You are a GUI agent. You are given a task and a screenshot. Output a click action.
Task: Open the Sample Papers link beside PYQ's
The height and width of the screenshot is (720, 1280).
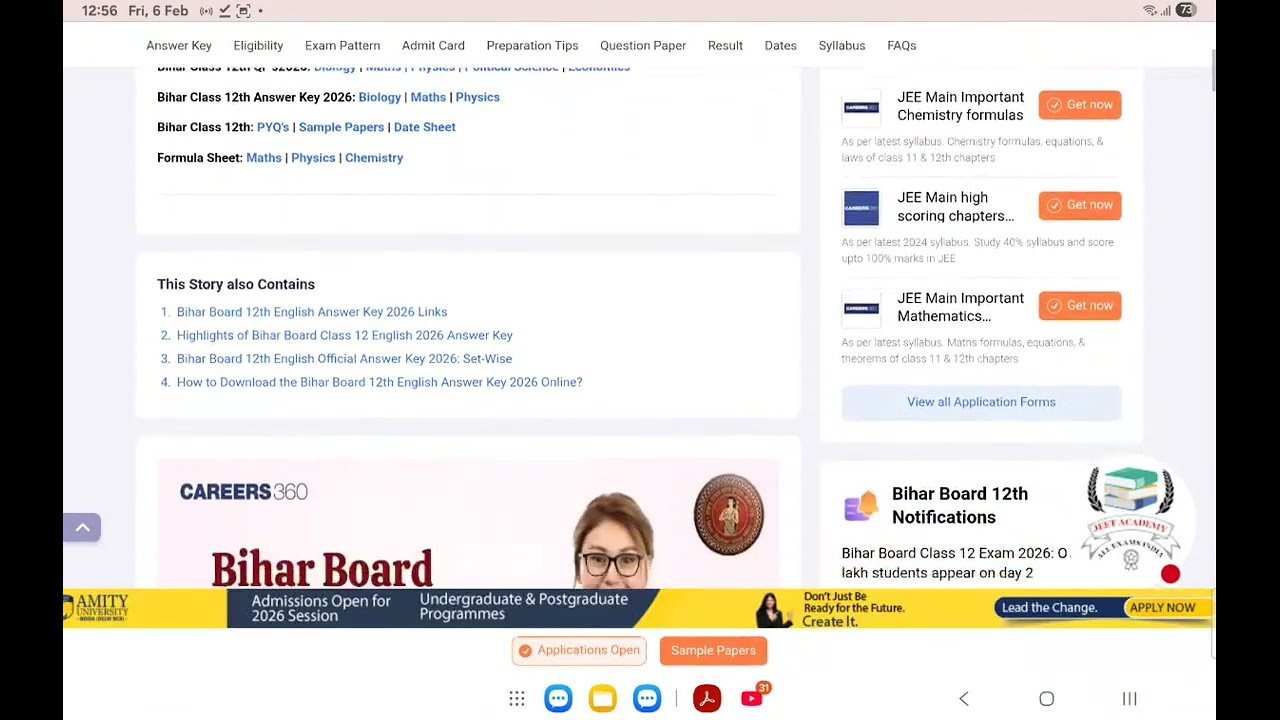(341, 127)
